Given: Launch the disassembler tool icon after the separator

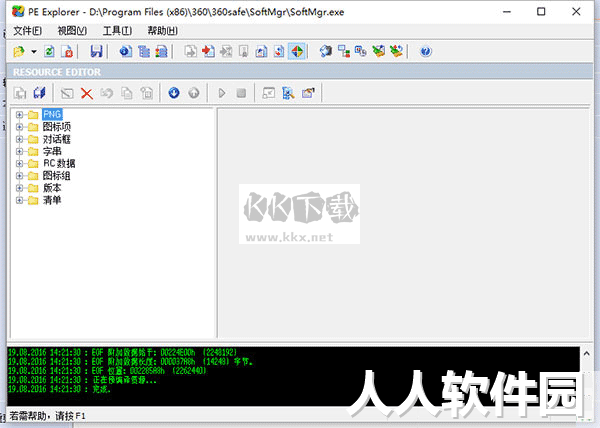Looking at the screenshot, I should (x=326, y=51).
